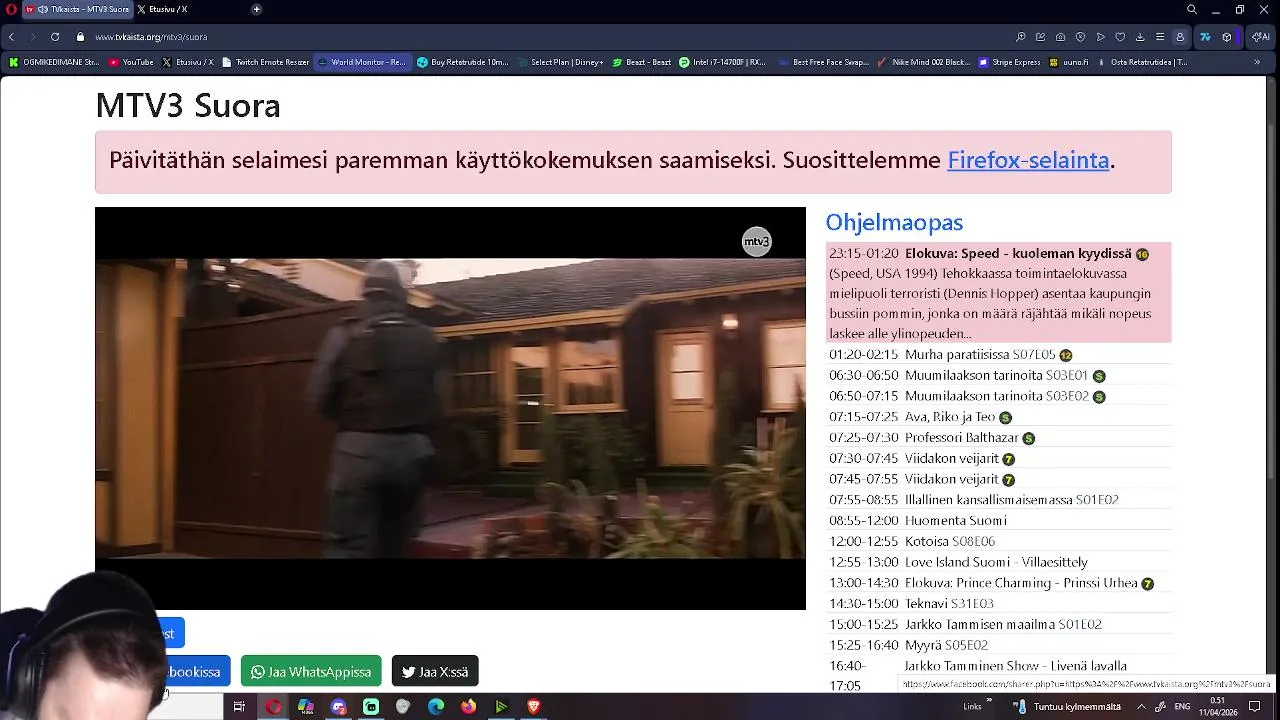
Task: Open Microsoft Edge from the taskbar
Action: click(x=435, y=707)
